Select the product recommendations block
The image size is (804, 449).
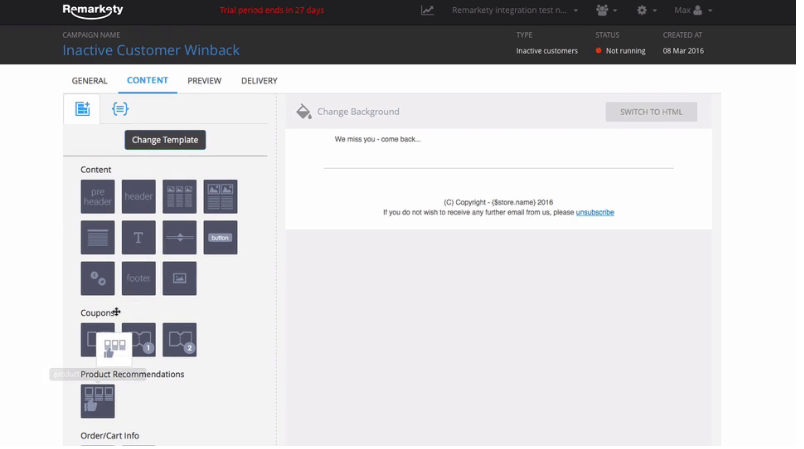pyautogui.click(x=97, y=401)
